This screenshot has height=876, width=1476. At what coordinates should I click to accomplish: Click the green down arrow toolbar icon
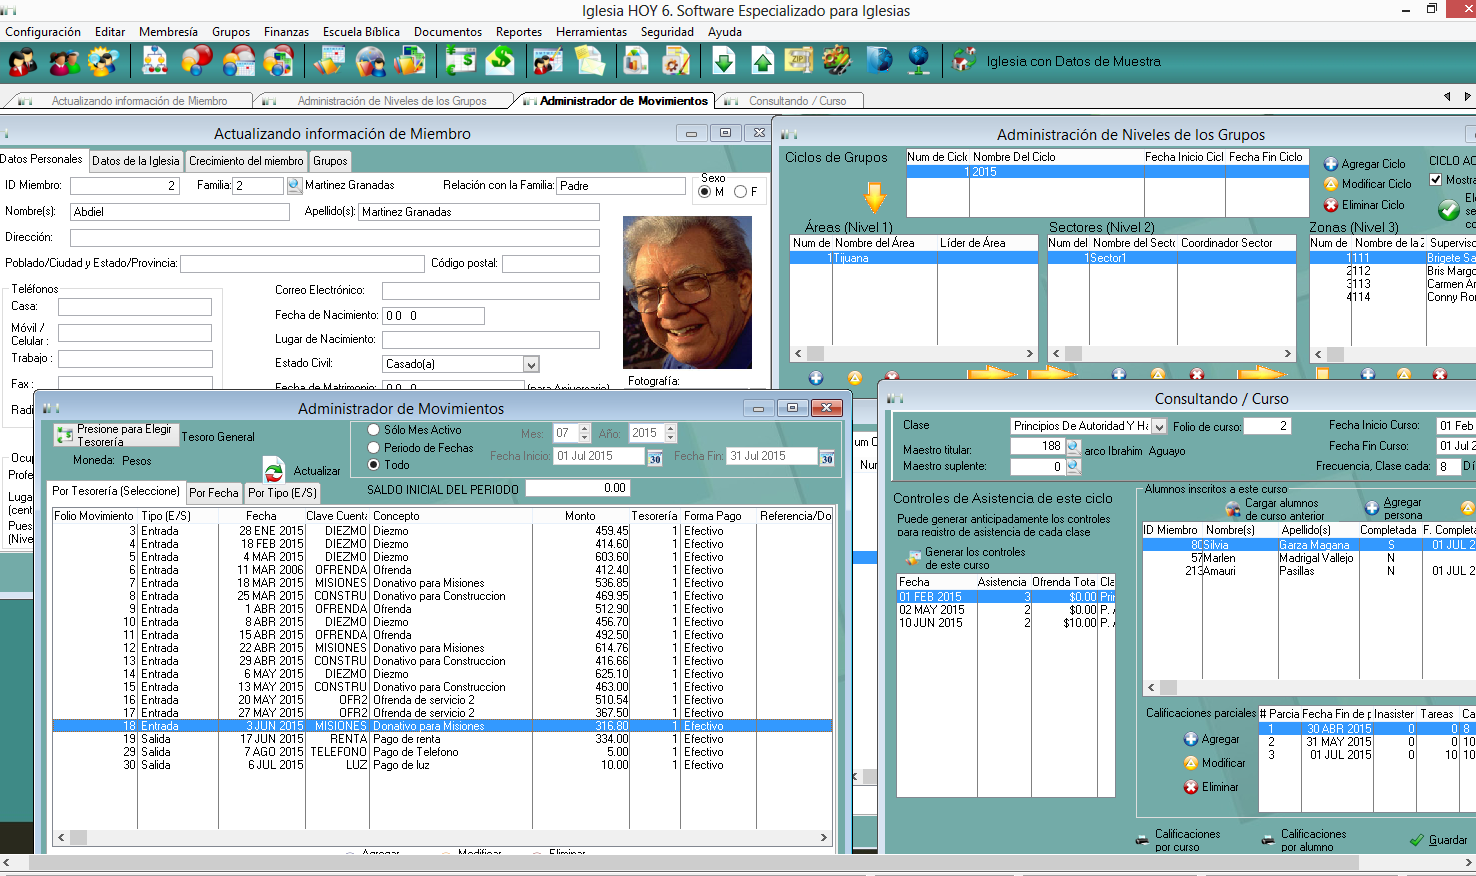coord(724,61)
